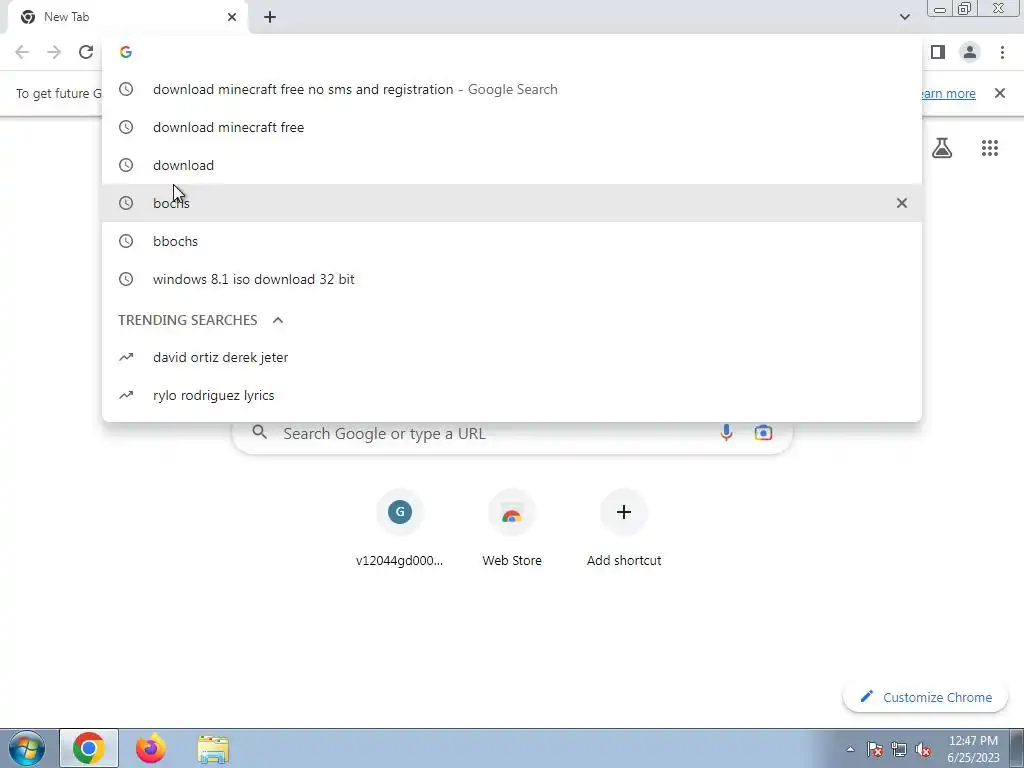Screen dimensions: 1024x768
Task: Remove the 'bochs' suggestion with X
Action: click(x=902, y=203)
